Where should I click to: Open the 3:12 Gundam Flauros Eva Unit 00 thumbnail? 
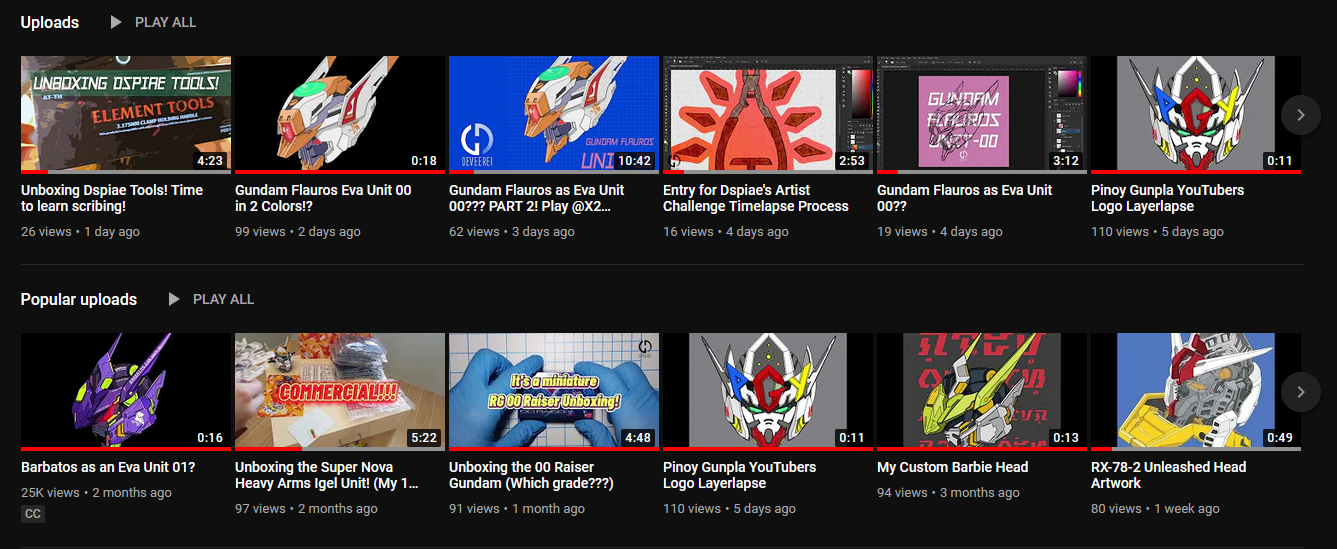point(982,115)
